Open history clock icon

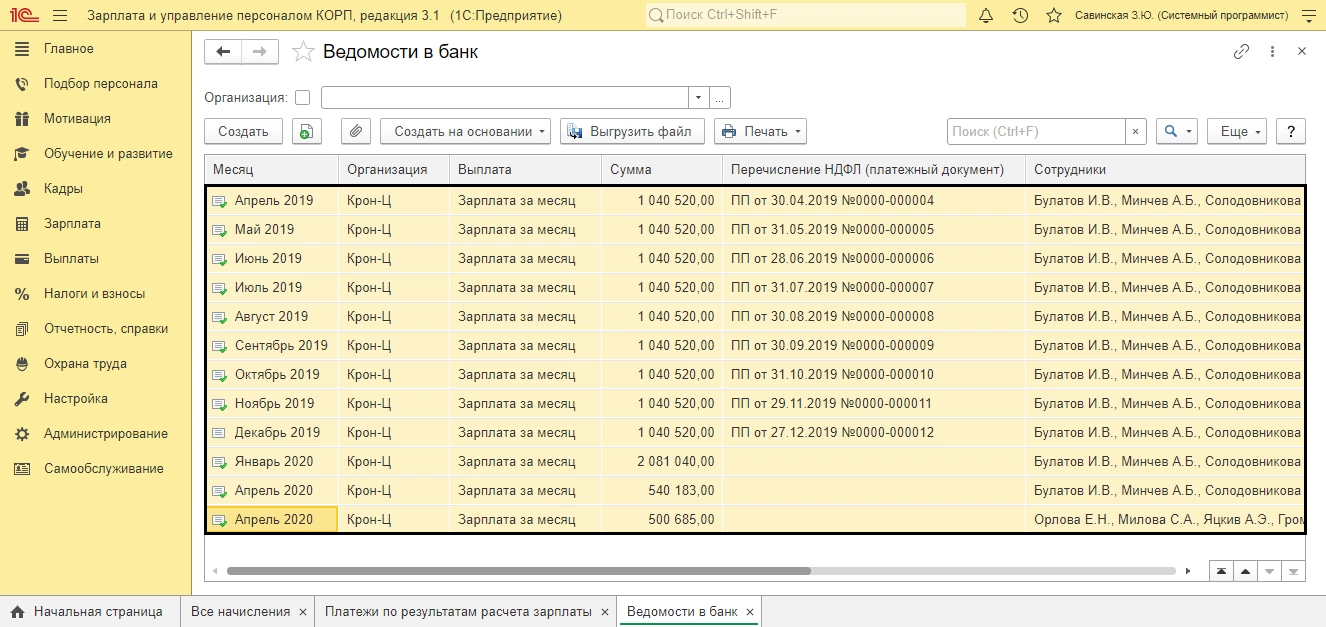(x=1020, y=15)
